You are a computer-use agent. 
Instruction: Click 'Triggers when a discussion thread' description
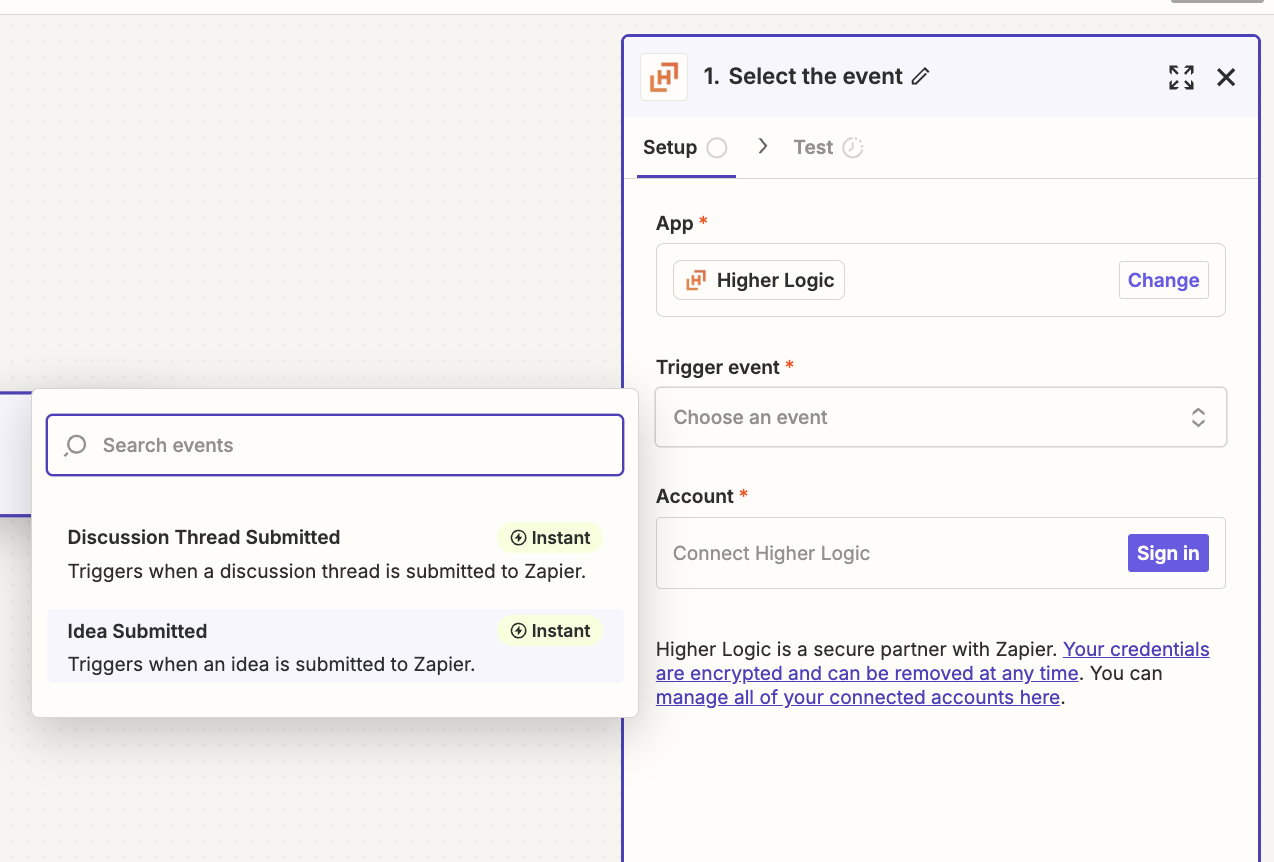point(326,572)
